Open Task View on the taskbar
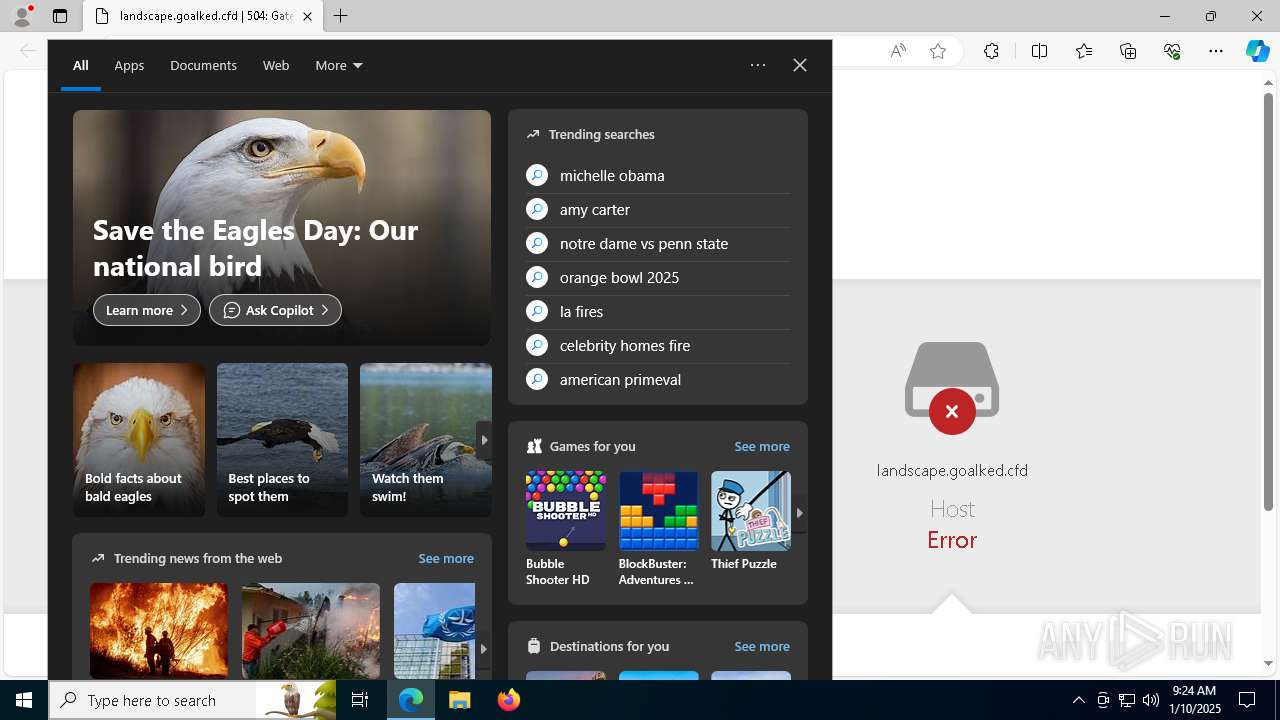The width and height of the screenshot is (1280, 720). (360, 700)
